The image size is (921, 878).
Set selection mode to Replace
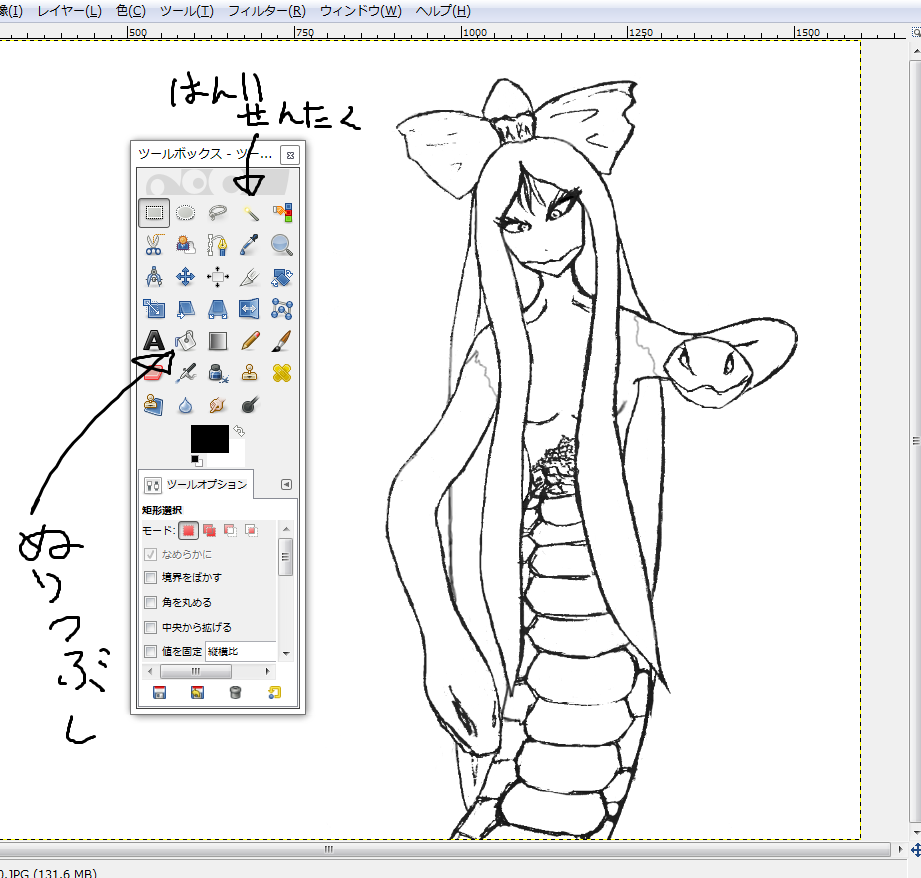pos(188,531)
